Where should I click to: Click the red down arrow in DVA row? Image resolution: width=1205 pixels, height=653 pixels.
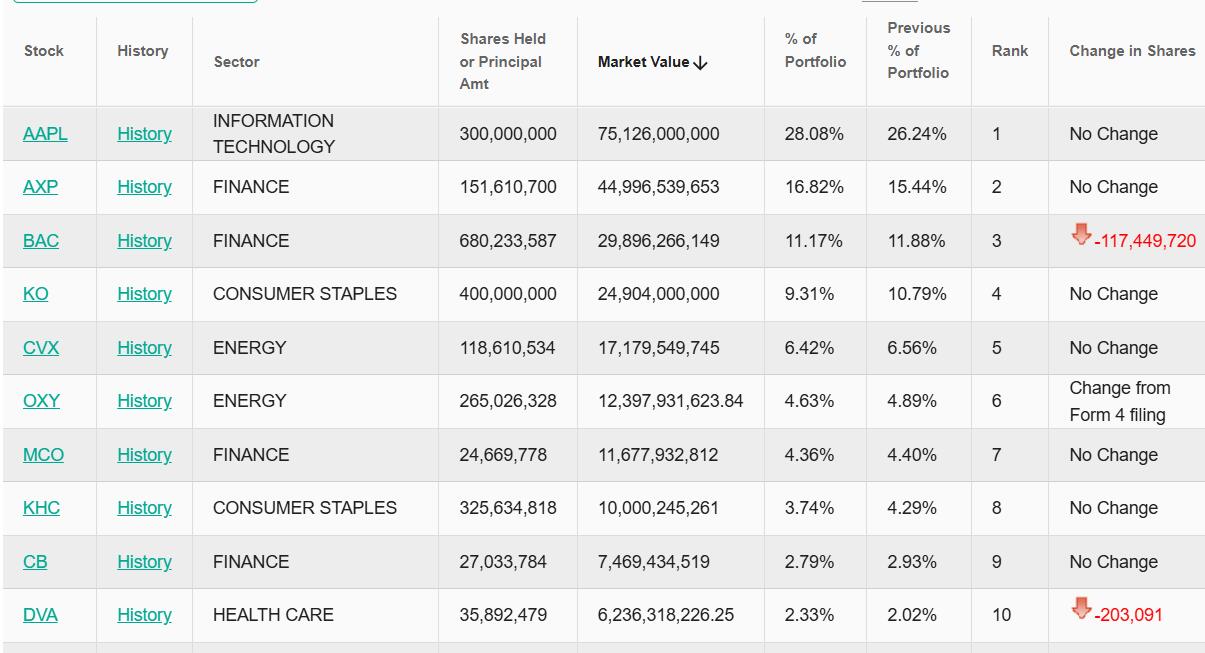click(x=1081, y=609)
